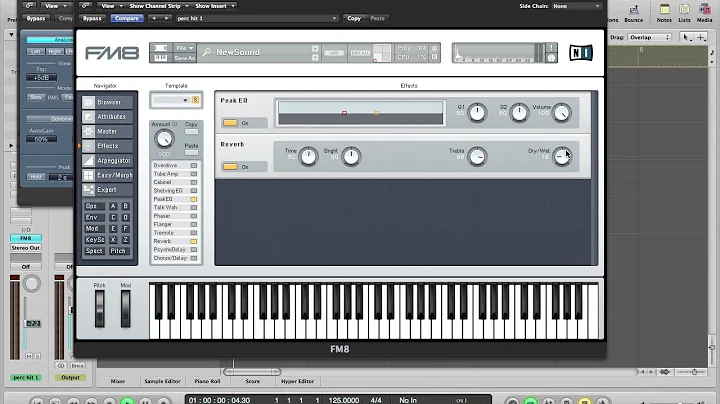This screenshot has width=720, height=404.
Task: Switch to the Sample Editor tab
Action: click(162, 381)
